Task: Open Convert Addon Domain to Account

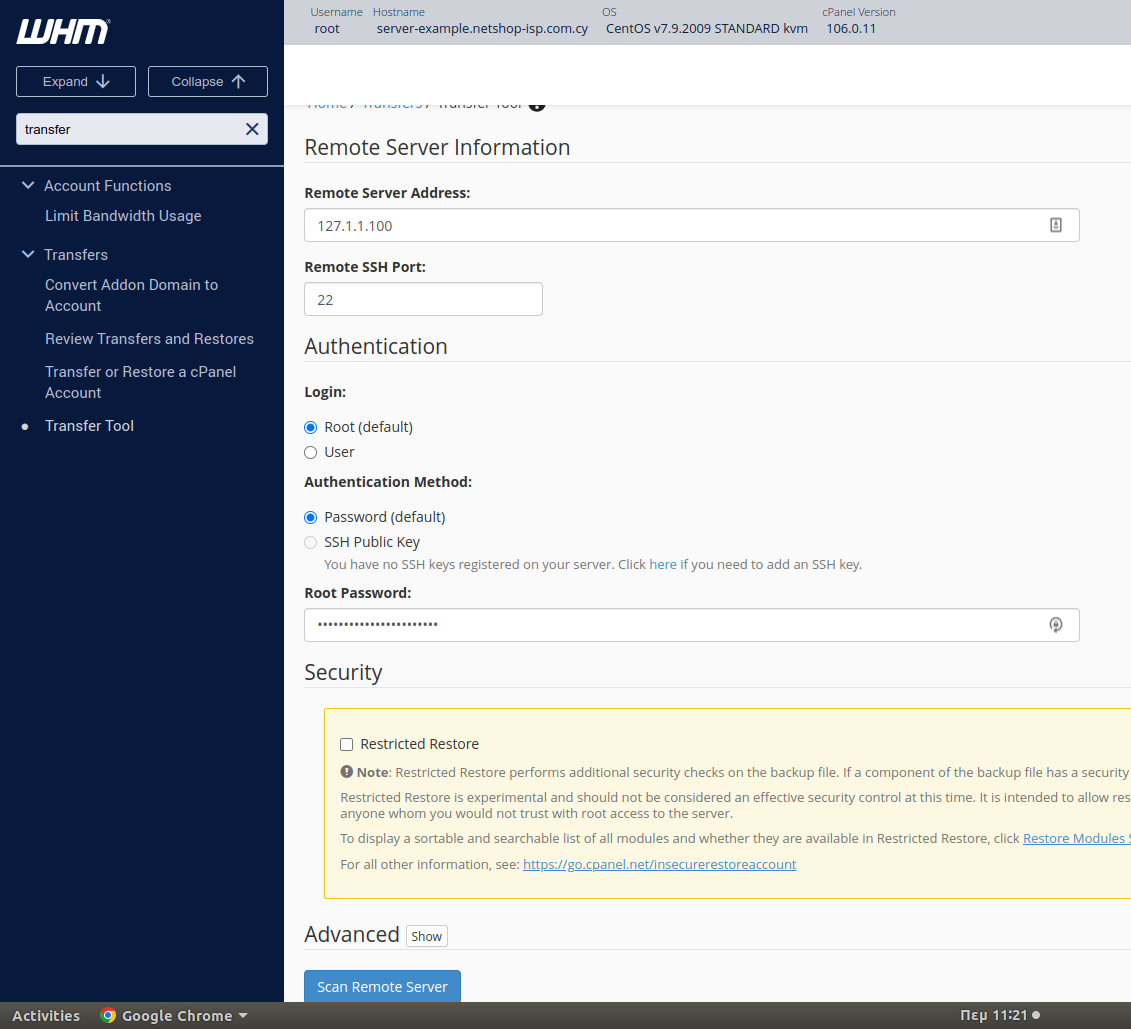Action: click(131, 295)
